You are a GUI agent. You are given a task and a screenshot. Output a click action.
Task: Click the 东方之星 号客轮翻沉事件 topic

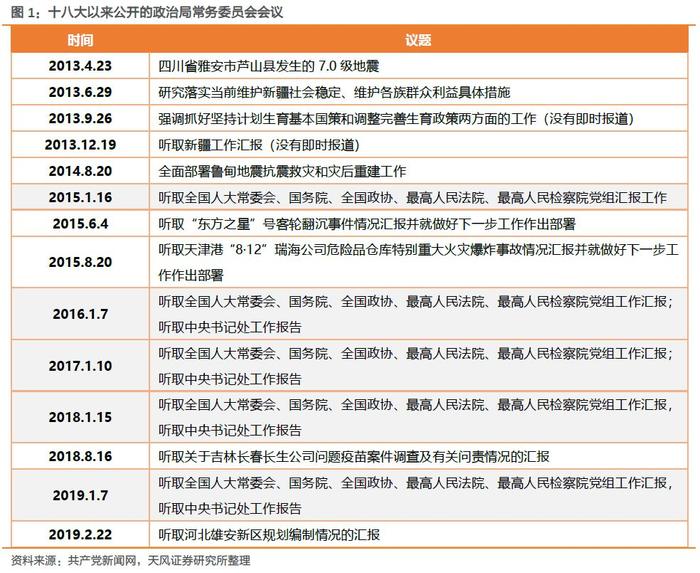[367, 224]
